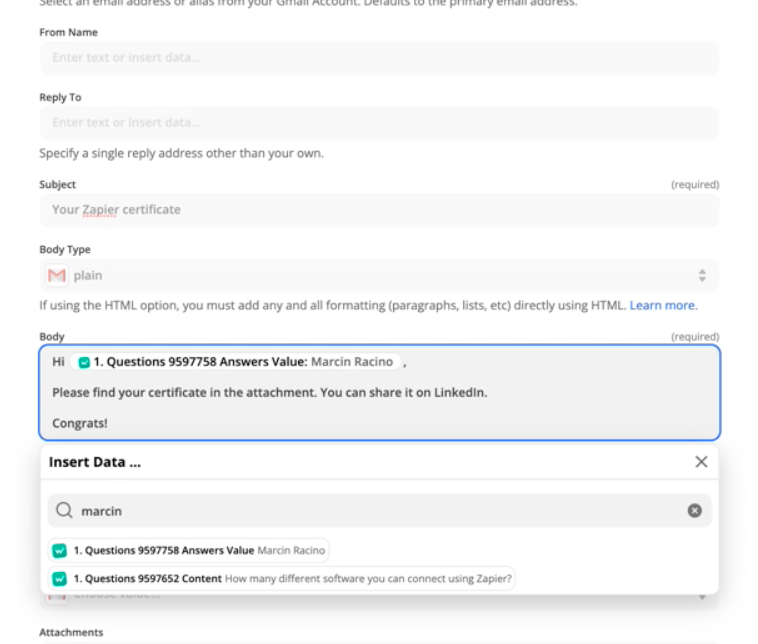758x644 pixels.
Task: Select the 'Questions 9597758 Answers Value' result
Action: (x=188, y=551)
